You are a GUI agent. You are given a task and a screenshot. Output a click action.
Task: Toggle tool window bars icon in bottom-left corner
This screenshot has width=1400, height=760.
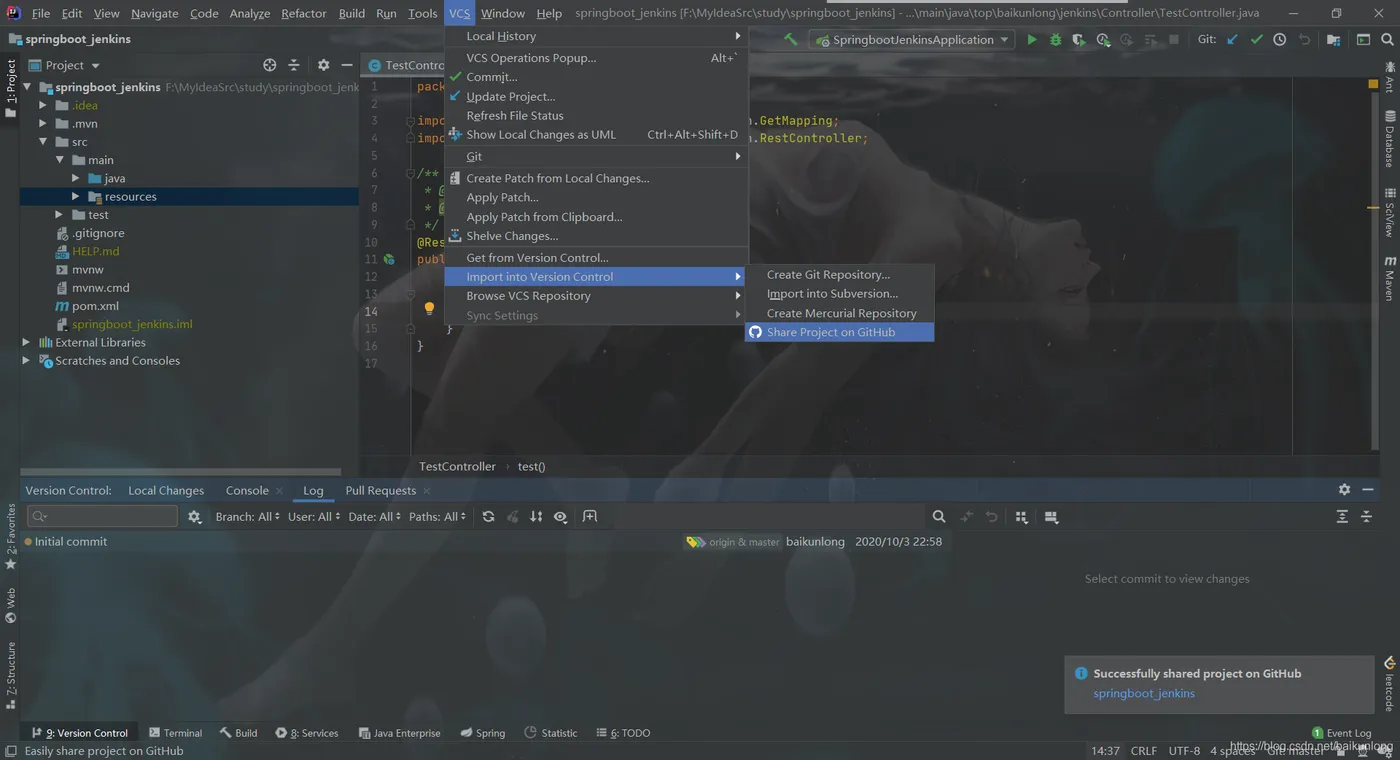point(10,751)
